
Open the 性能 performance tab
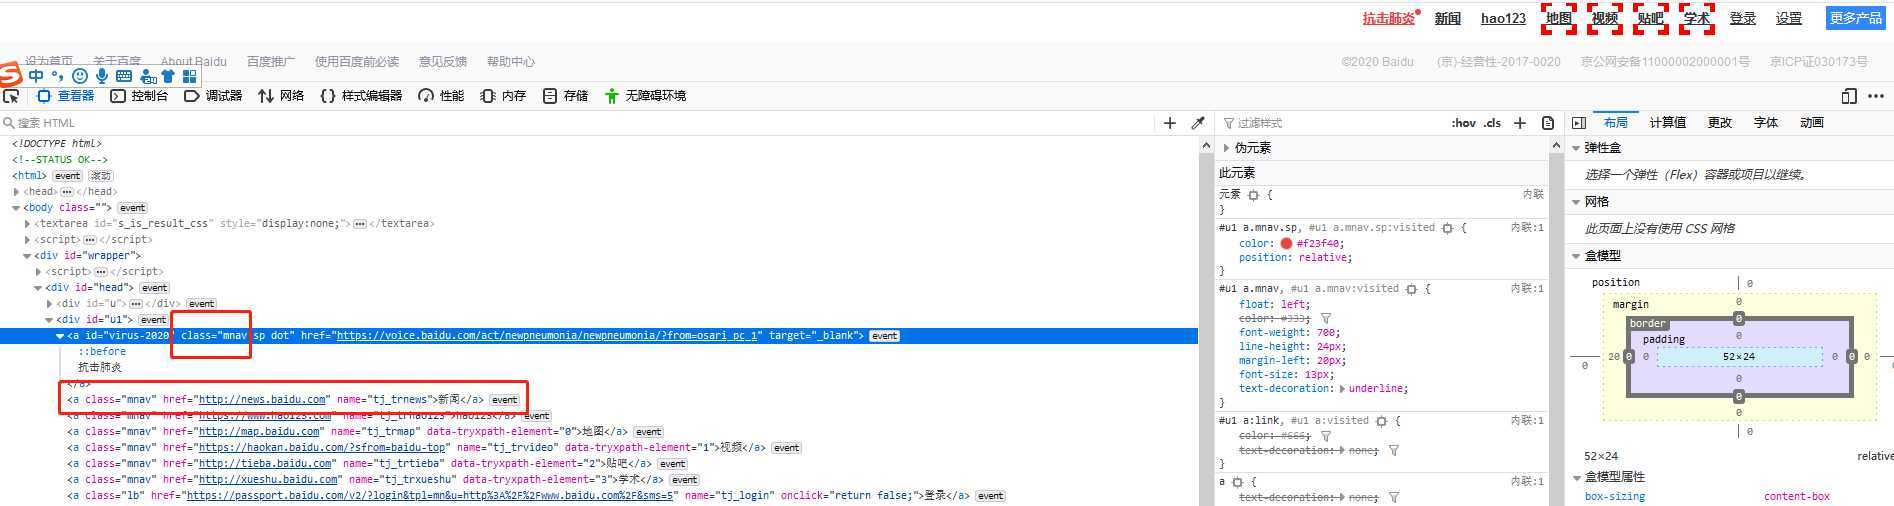click(441, 96)
